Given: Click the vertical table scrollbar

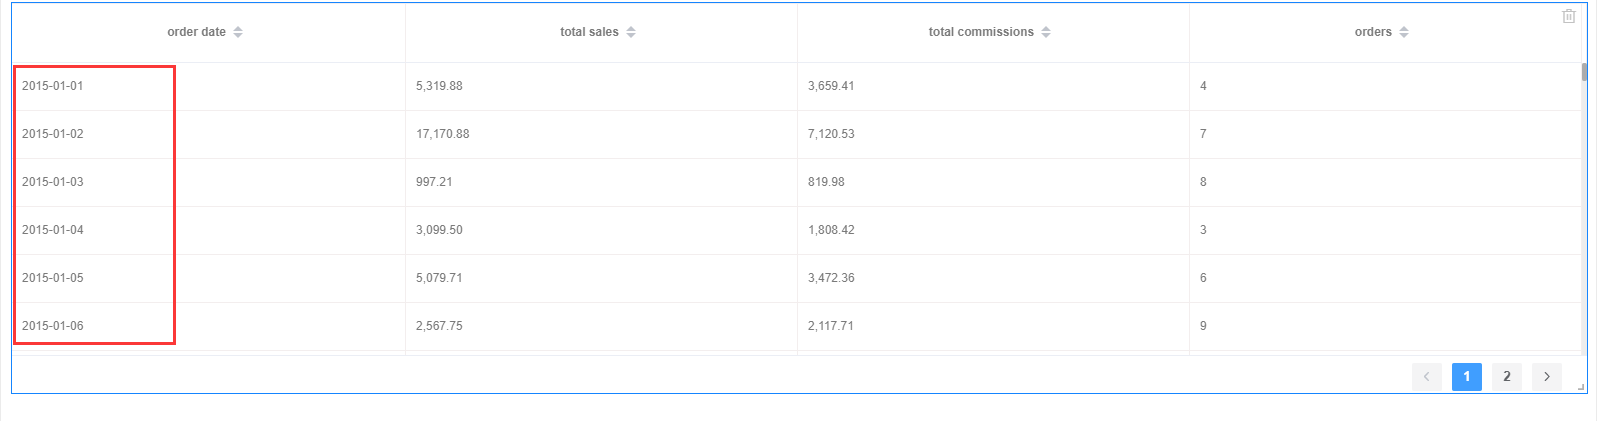Looking at the screenshot, I should (1585, 72).
